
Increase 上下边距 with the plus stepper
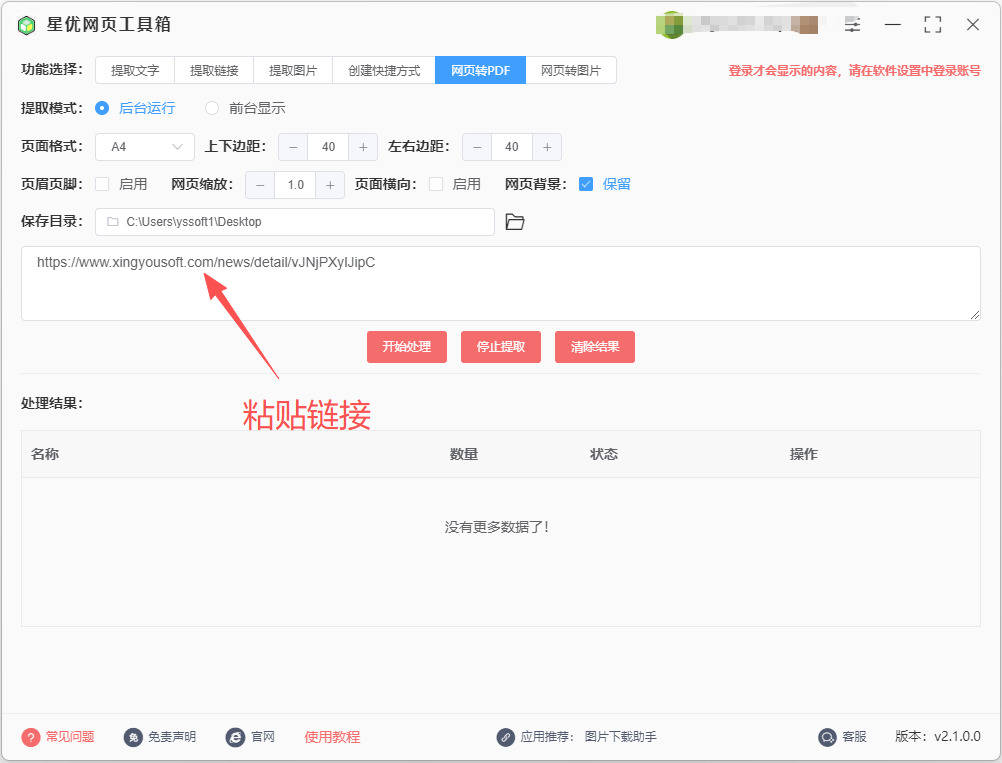pyautogui.click(x=362, y=147)
